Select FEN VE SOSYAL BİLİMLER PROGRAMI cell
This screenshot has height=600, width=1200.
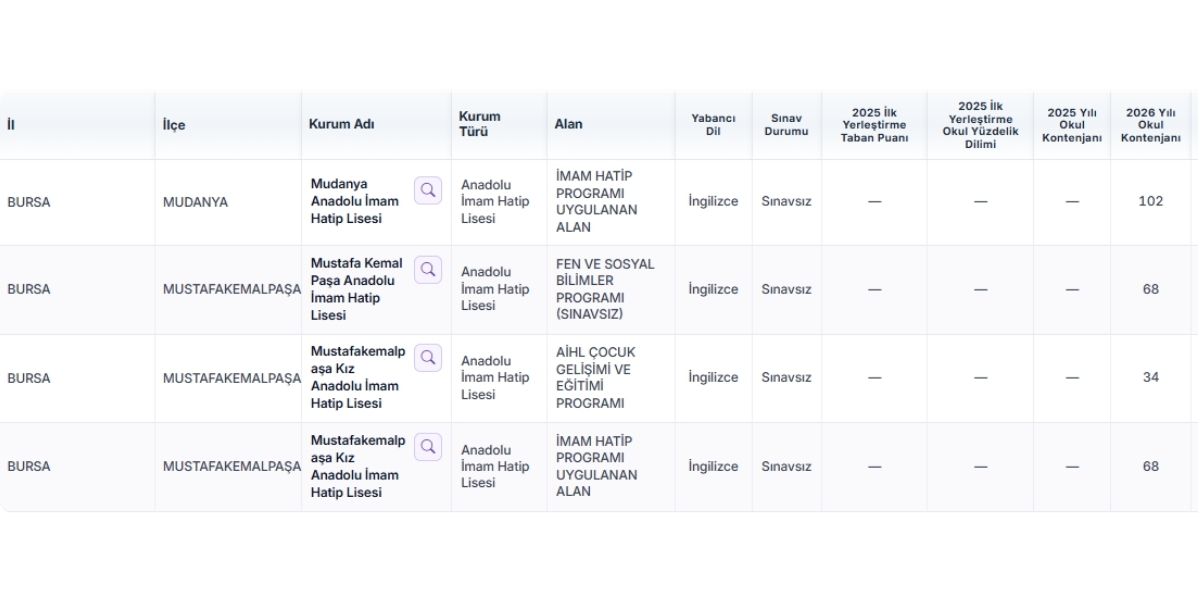pyautogui.click(x=606, y=289)
